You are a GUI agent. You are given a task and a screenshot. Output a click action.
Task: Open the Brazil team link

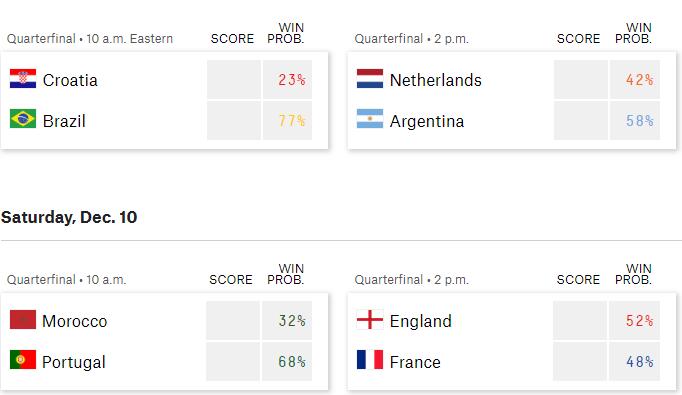64,121
